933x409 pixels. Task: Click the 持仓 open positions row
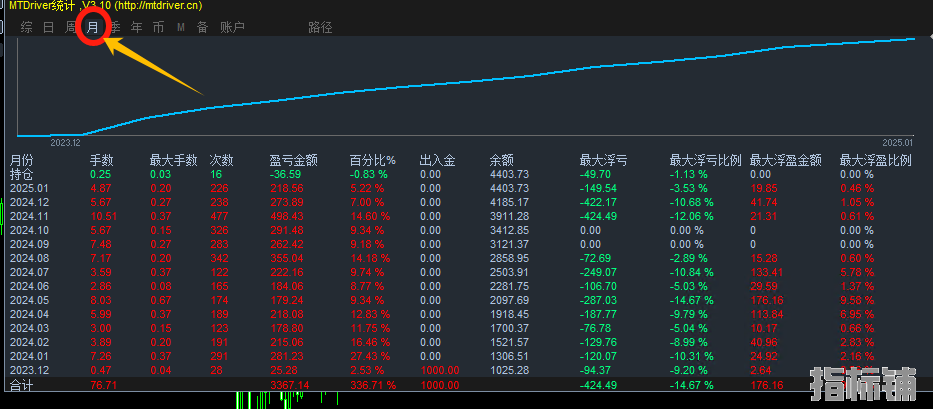tap(22, 174)
